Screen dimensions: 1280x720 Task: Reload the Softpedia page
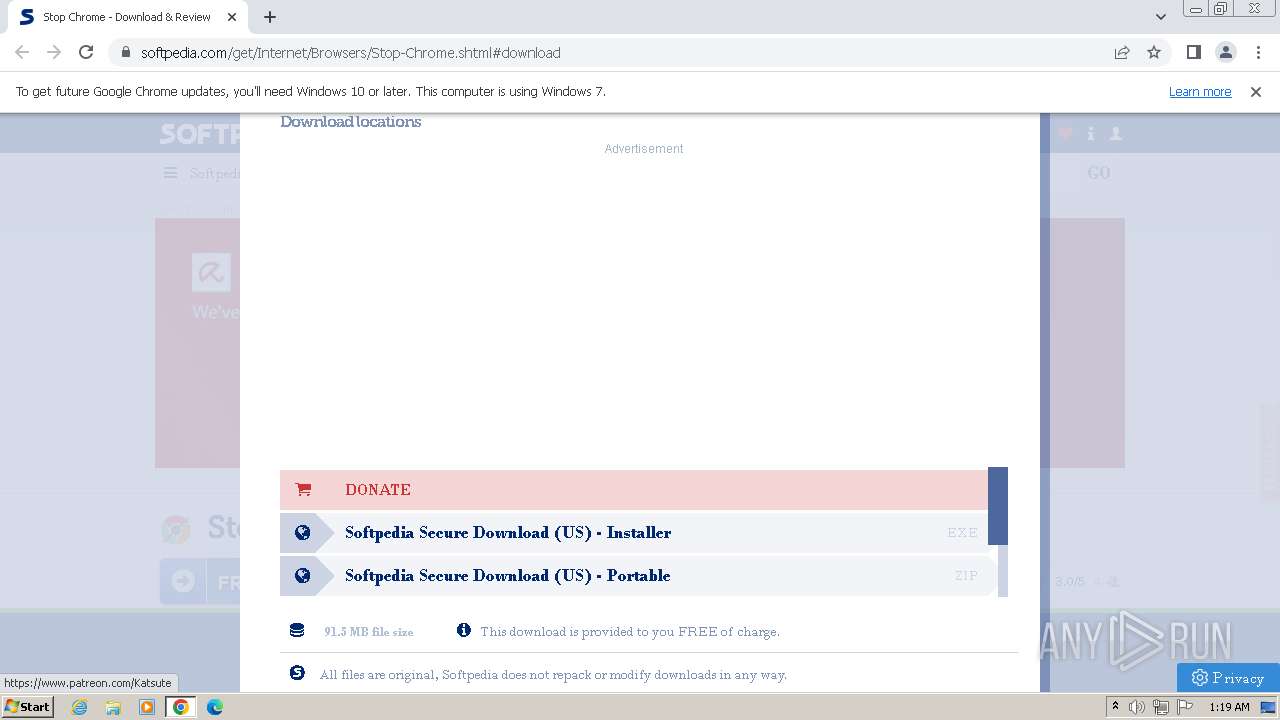[86, 52]
